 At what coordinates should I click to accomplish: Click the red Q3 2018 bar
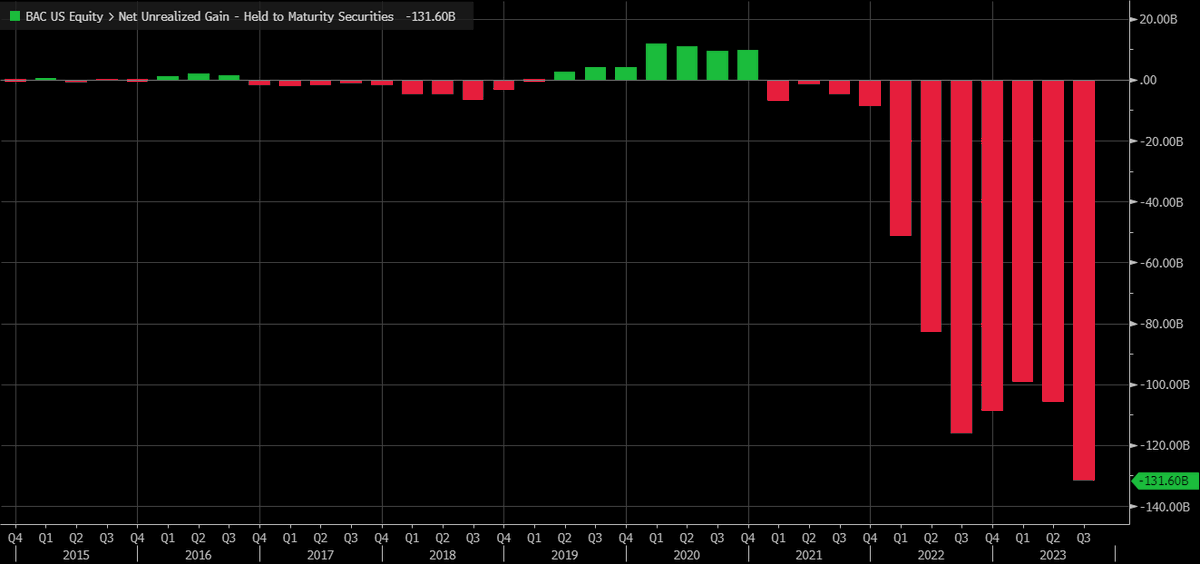473,90
